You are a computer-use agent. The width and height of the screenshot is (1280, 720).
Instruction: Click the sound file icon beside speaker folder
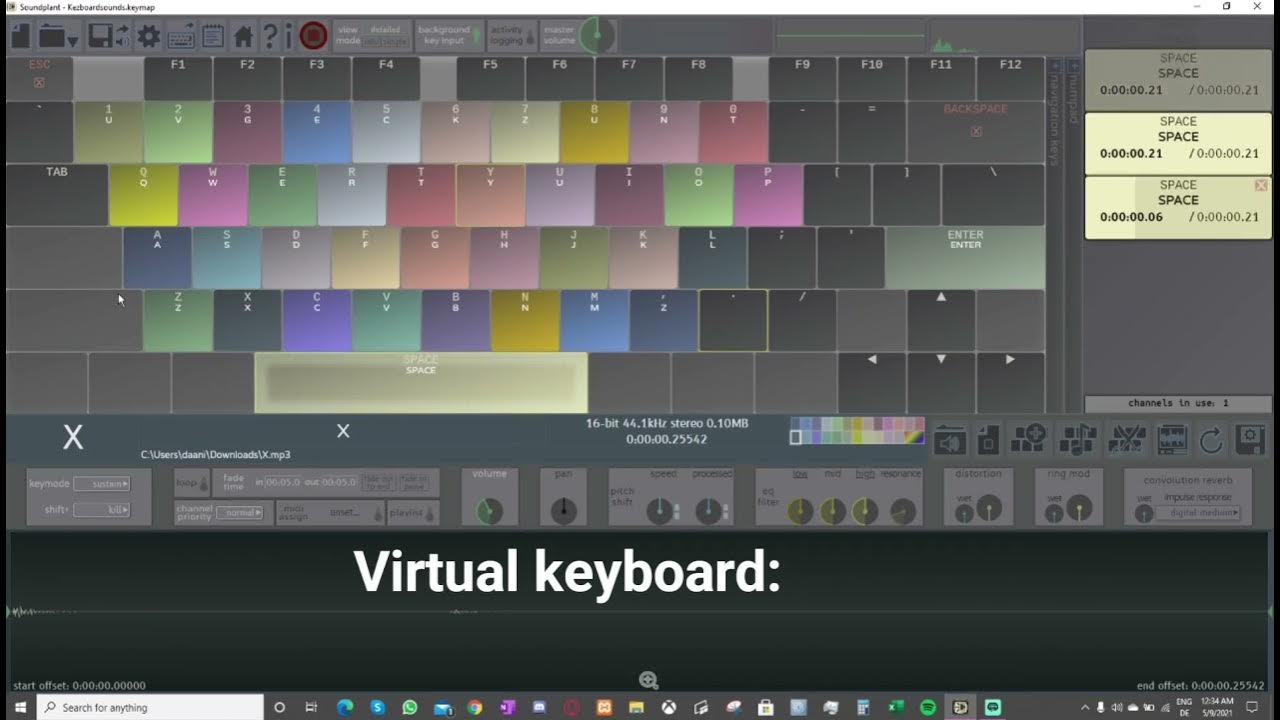[x=988, y=439]
